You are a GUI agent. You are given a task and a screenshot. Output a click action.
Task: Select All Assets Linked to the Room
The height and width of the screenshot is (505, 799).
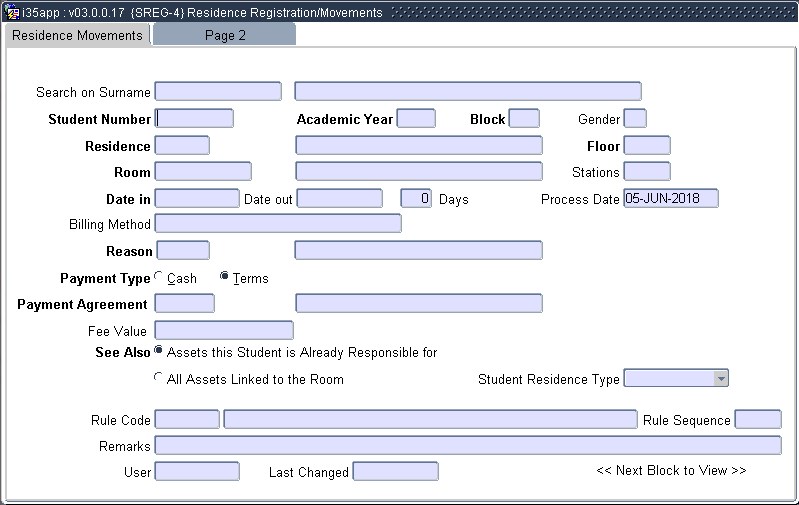[x=159, y=378]
